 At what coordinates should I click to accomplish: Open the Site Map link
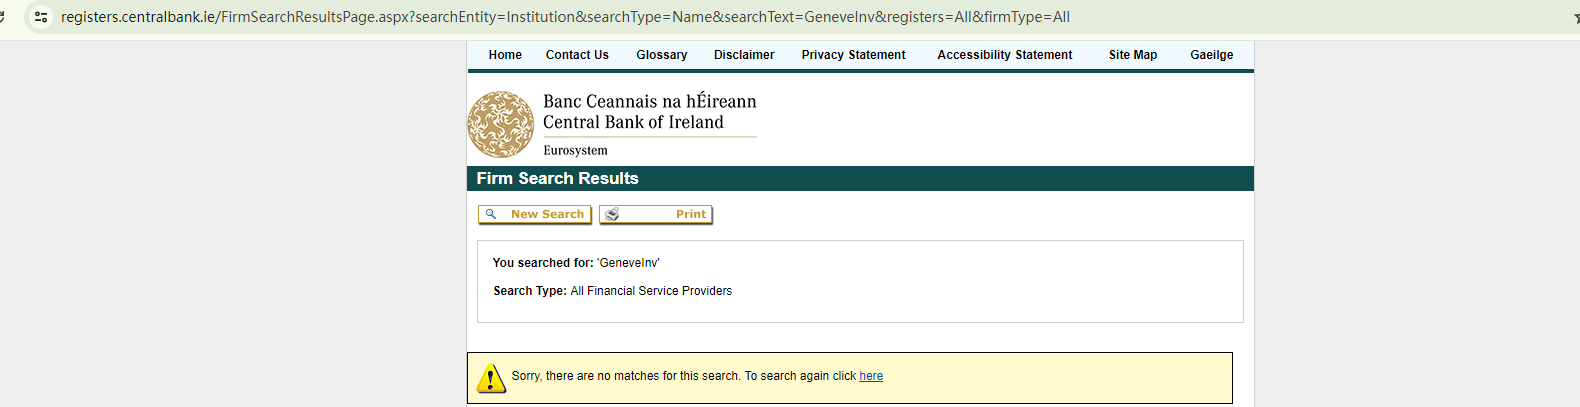(1132, 55)
